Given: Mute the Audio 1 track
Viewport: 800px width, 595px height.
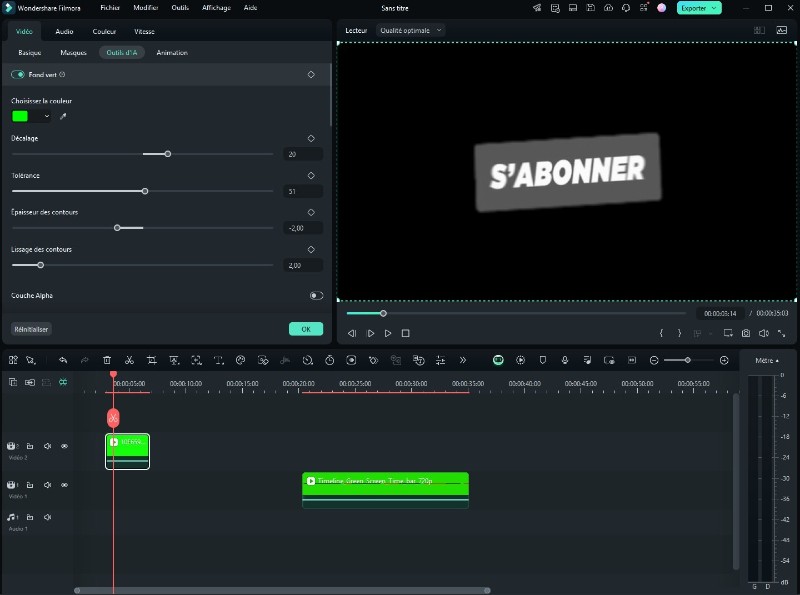Looking at the screenshot, I should [x=47, y=517].
